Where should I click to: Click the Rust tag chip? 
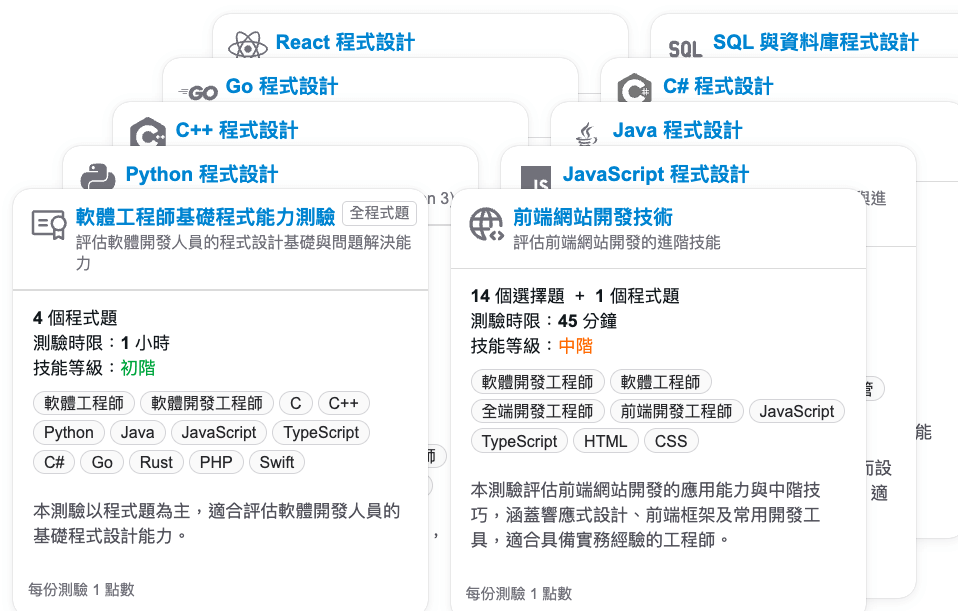[156, 462]
